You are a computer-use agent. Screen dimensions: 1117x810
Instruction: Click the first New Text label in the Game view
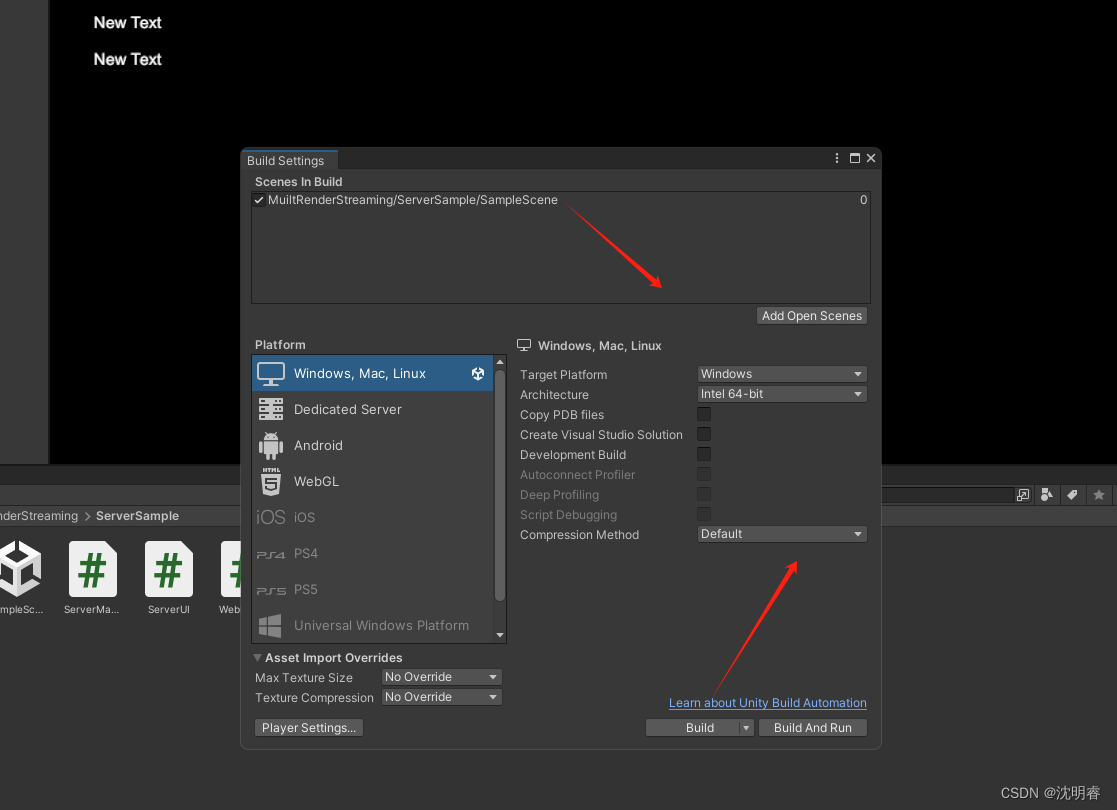128,23
